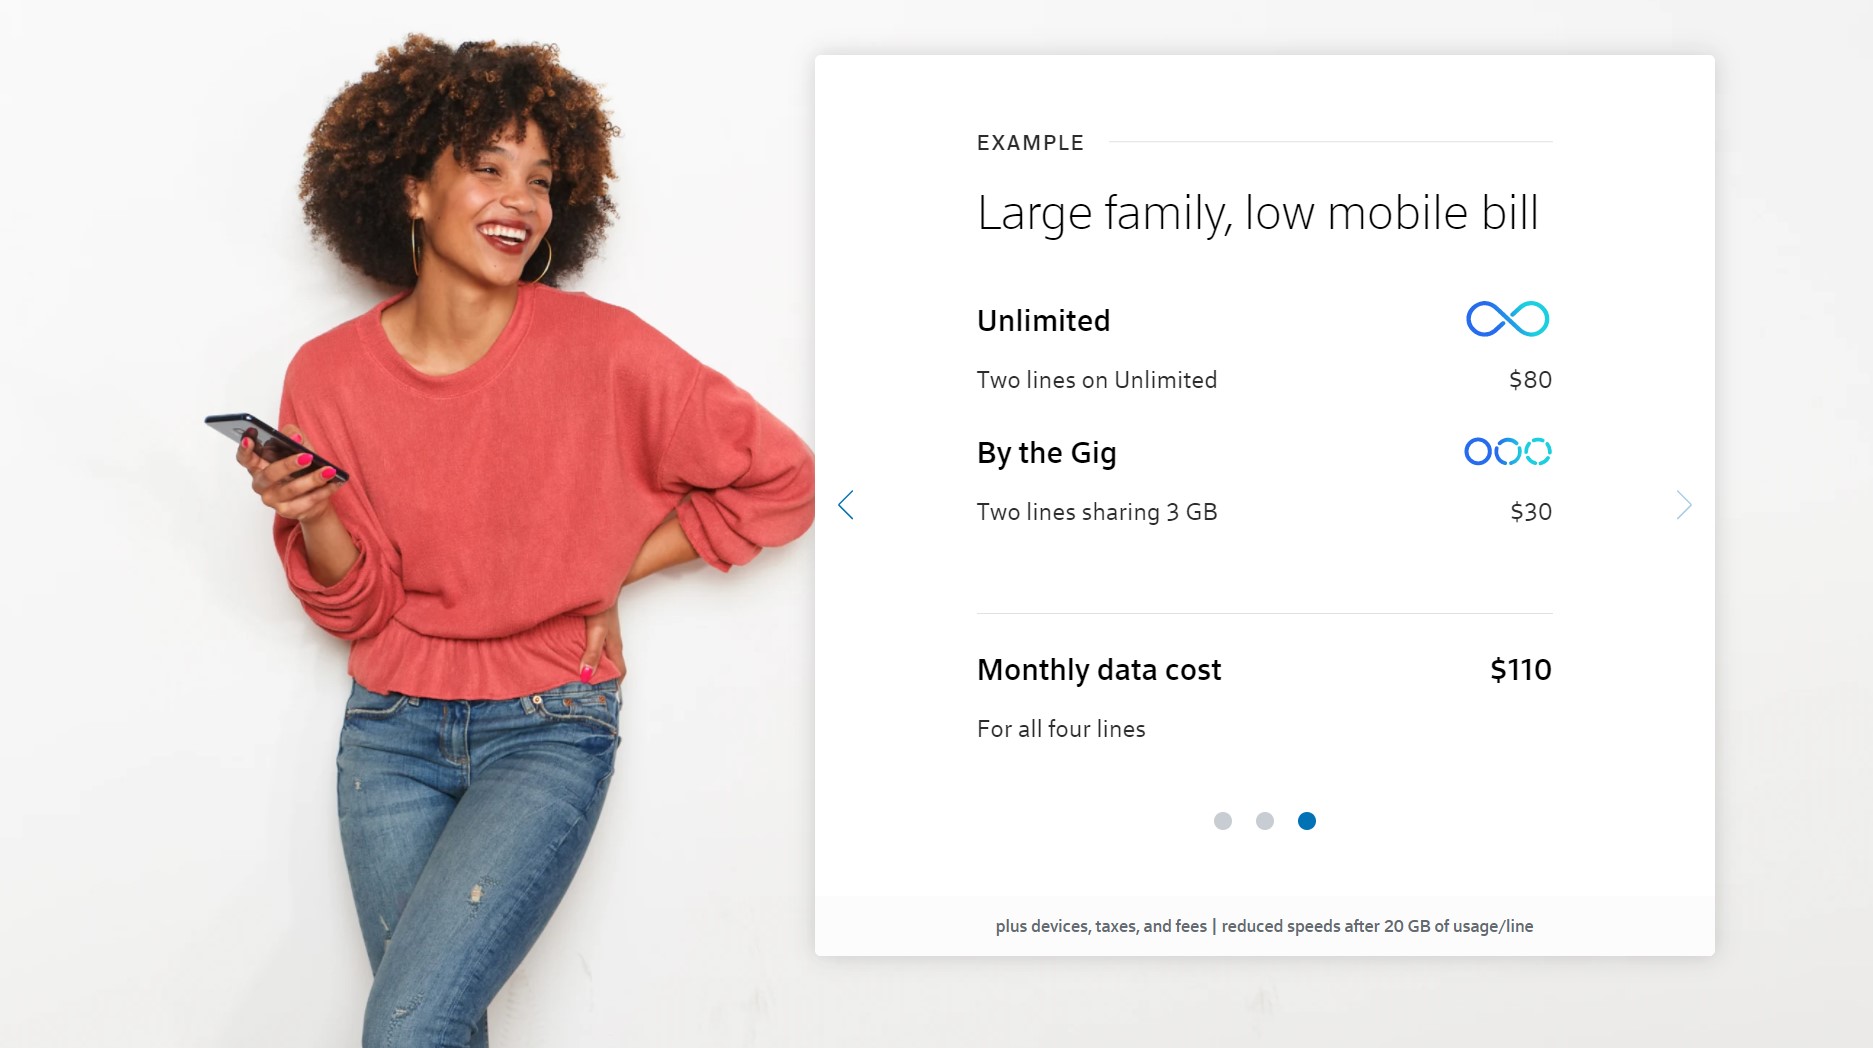Click the Two lines sharing 3 GB text
Screen dimensions: 1873x1048
[1097, 512]
